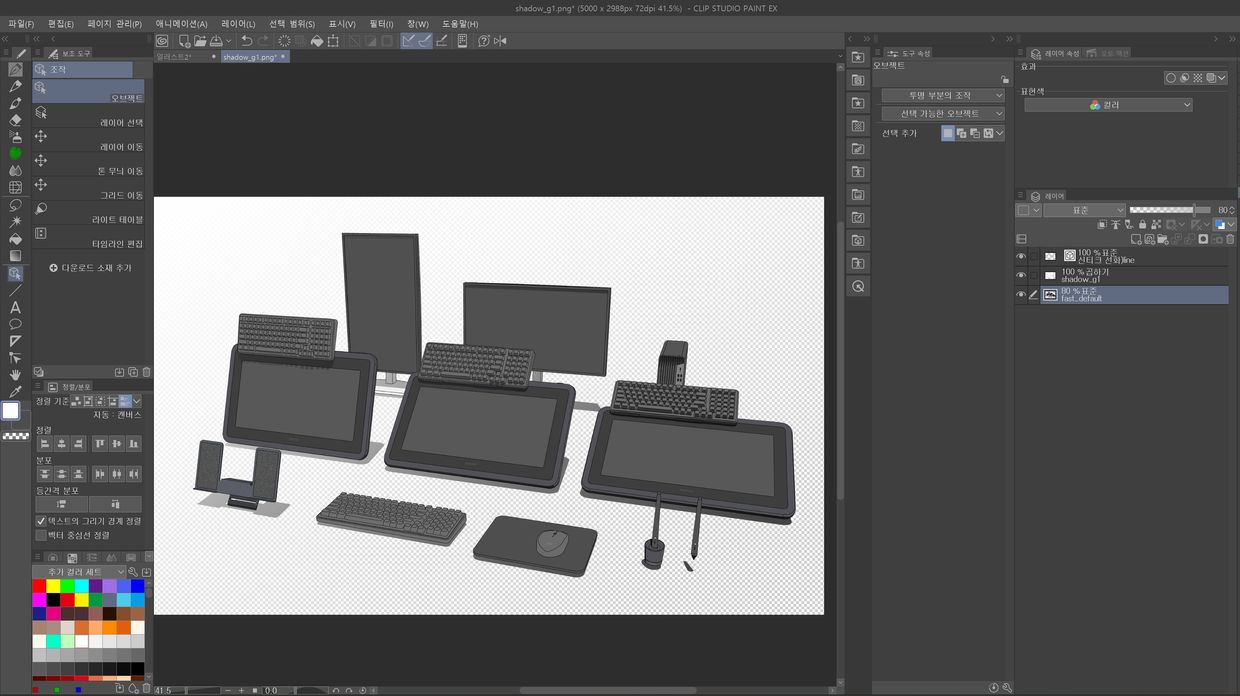Pick the yellow swatch in color set
Image resolution: width=1240 pixels, height=696 pixels.
tap(53, 586)
